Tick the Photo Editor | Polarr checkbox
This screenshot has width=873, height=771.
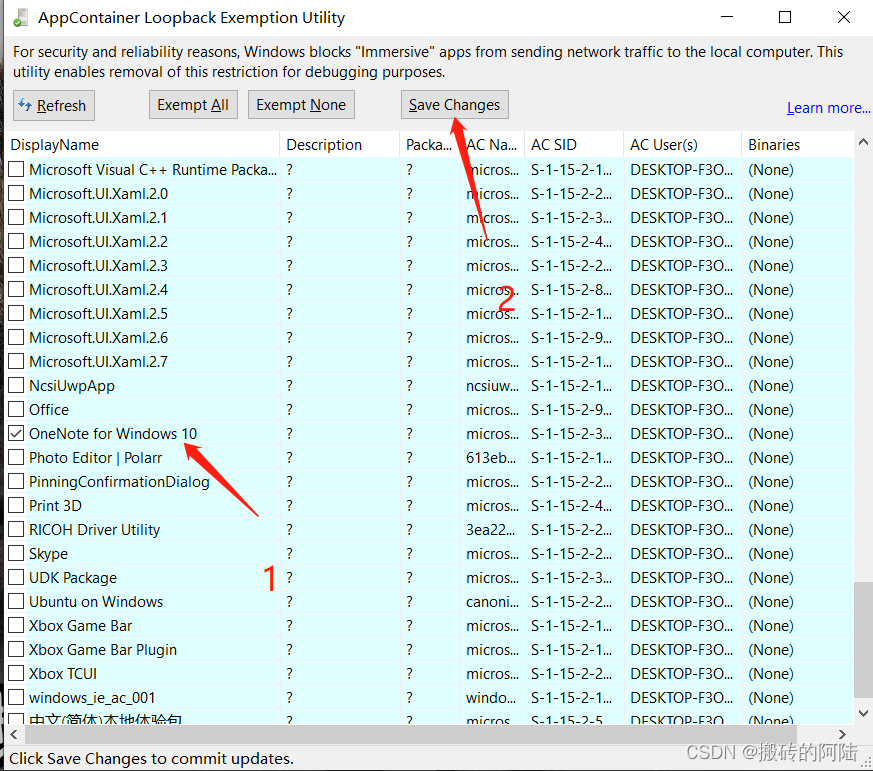click(16, 457)
